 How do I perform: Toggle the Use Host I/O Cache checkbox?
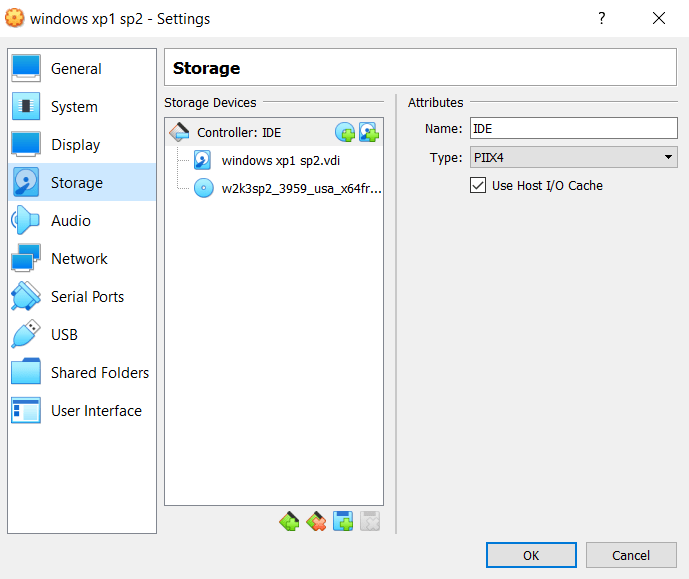coord(478,185)
